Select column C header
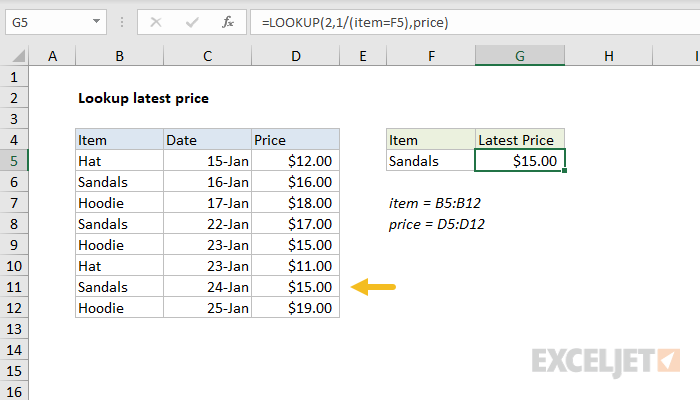 207,56
